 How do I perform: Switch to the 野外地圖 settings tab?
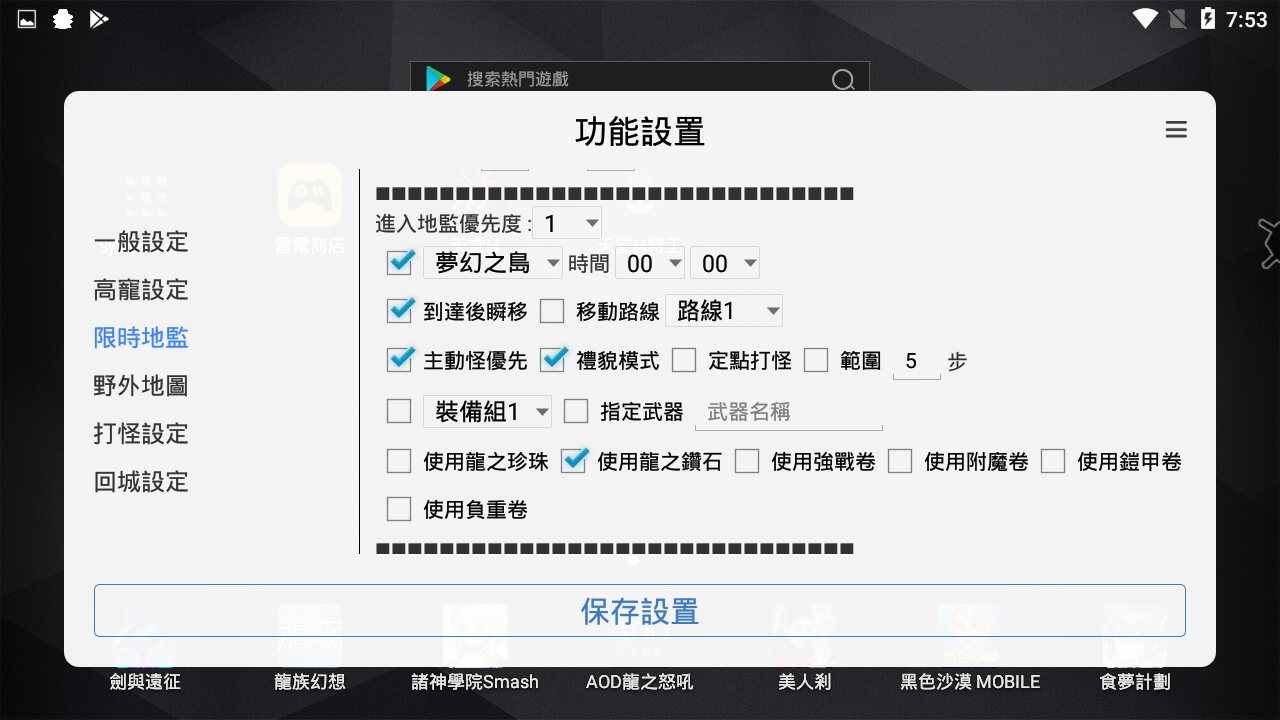[140, 386]
